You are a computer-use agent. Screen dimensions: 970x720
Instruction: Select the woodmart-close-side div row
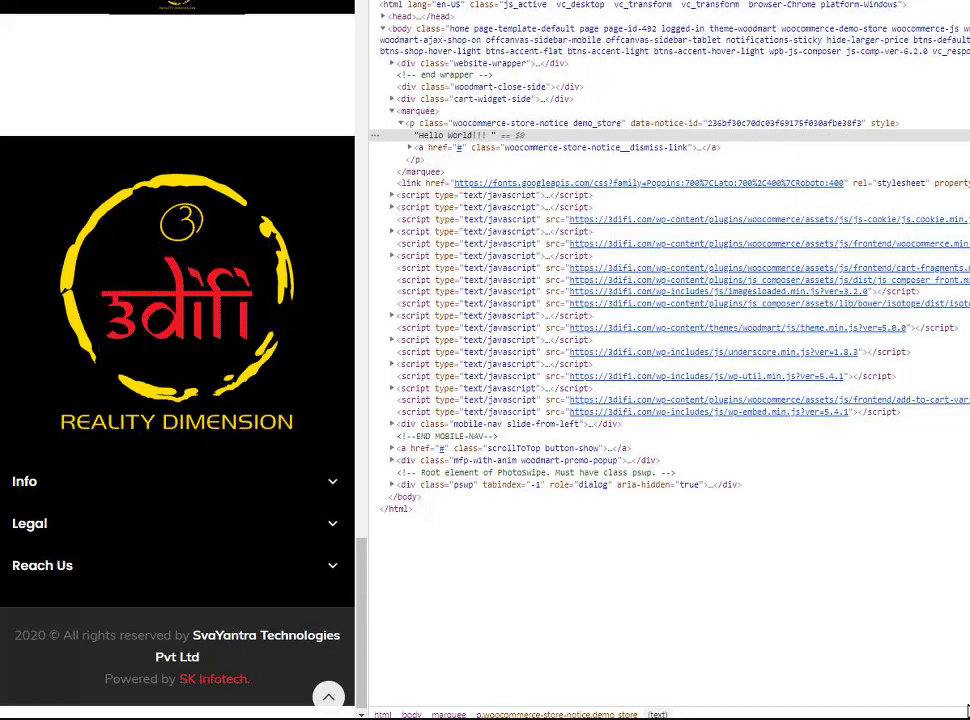click(490, 87)
